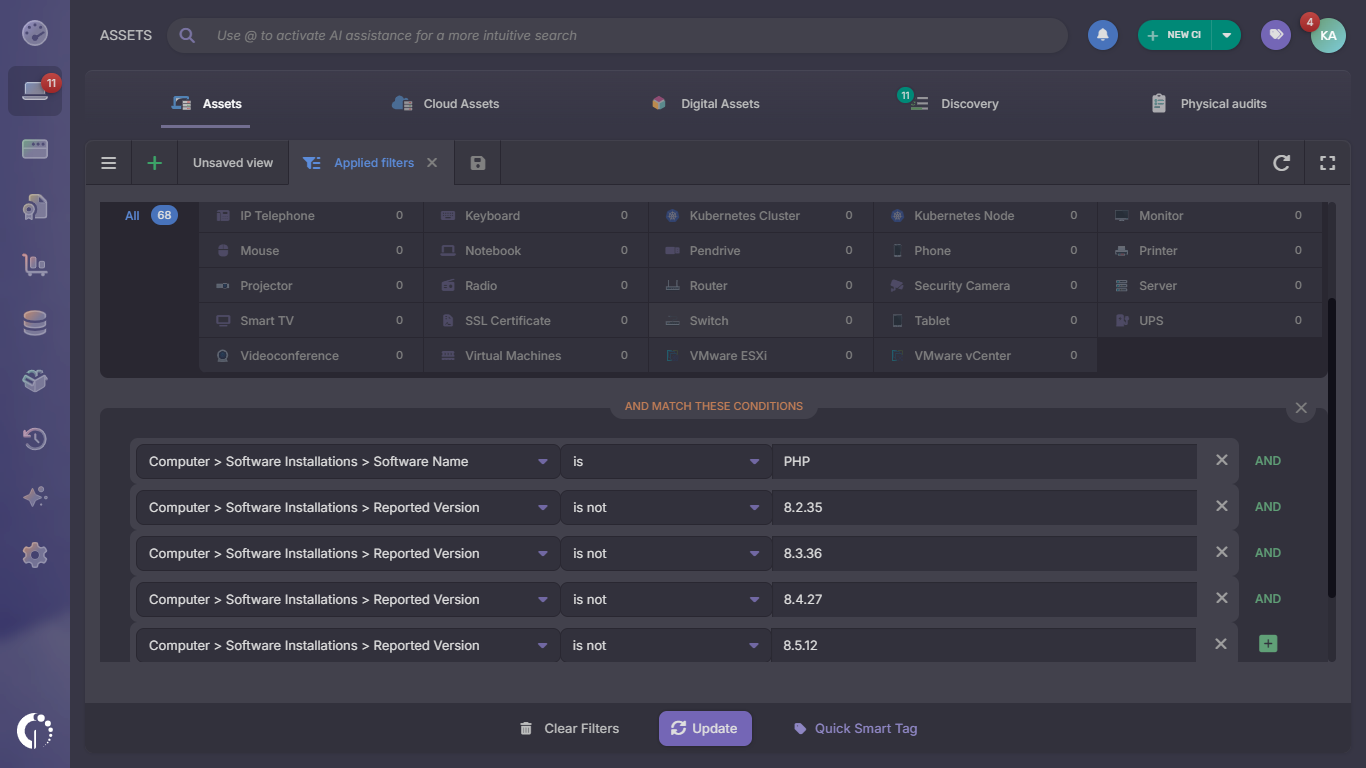The image size is (1366, 768).
Task: Close the conditions panel with round X button
Action: tap(1301, 408)
